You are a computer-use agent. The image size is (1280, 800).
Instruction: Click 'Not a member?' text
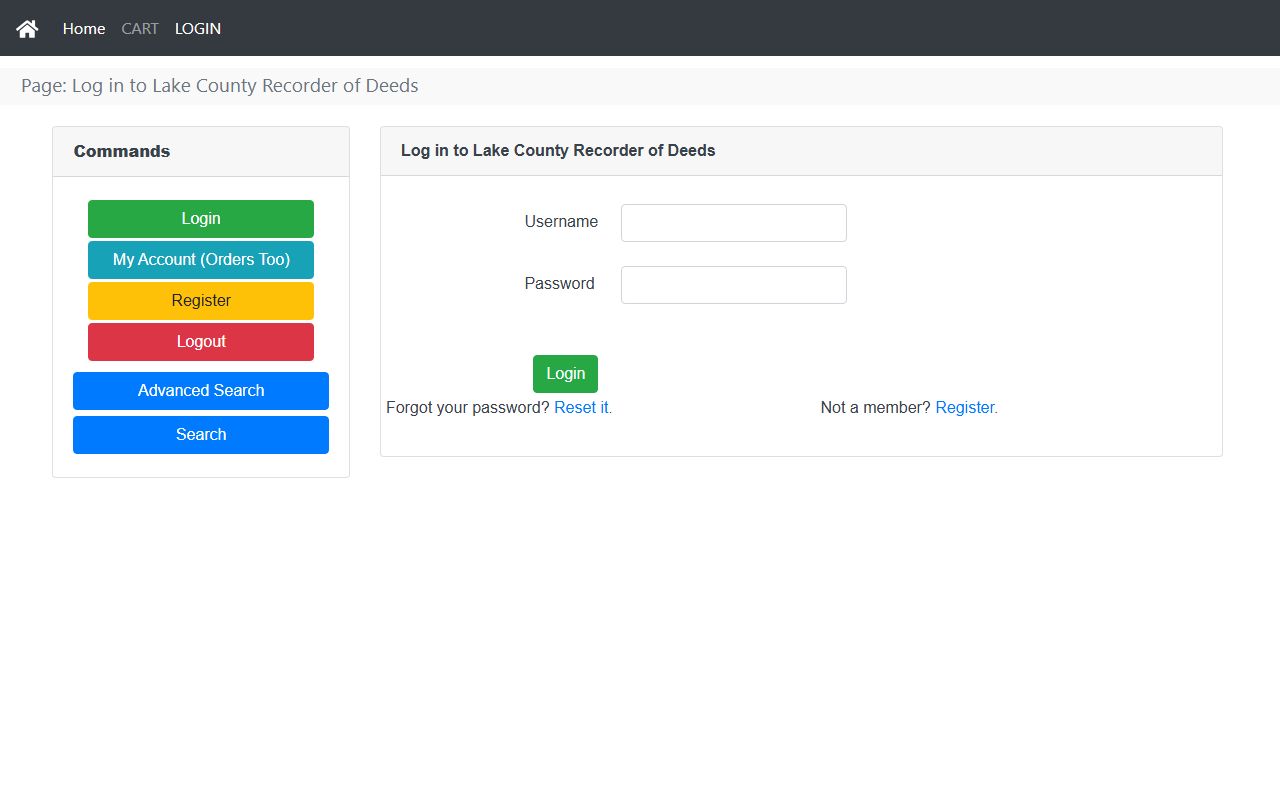tap(876, 408)
